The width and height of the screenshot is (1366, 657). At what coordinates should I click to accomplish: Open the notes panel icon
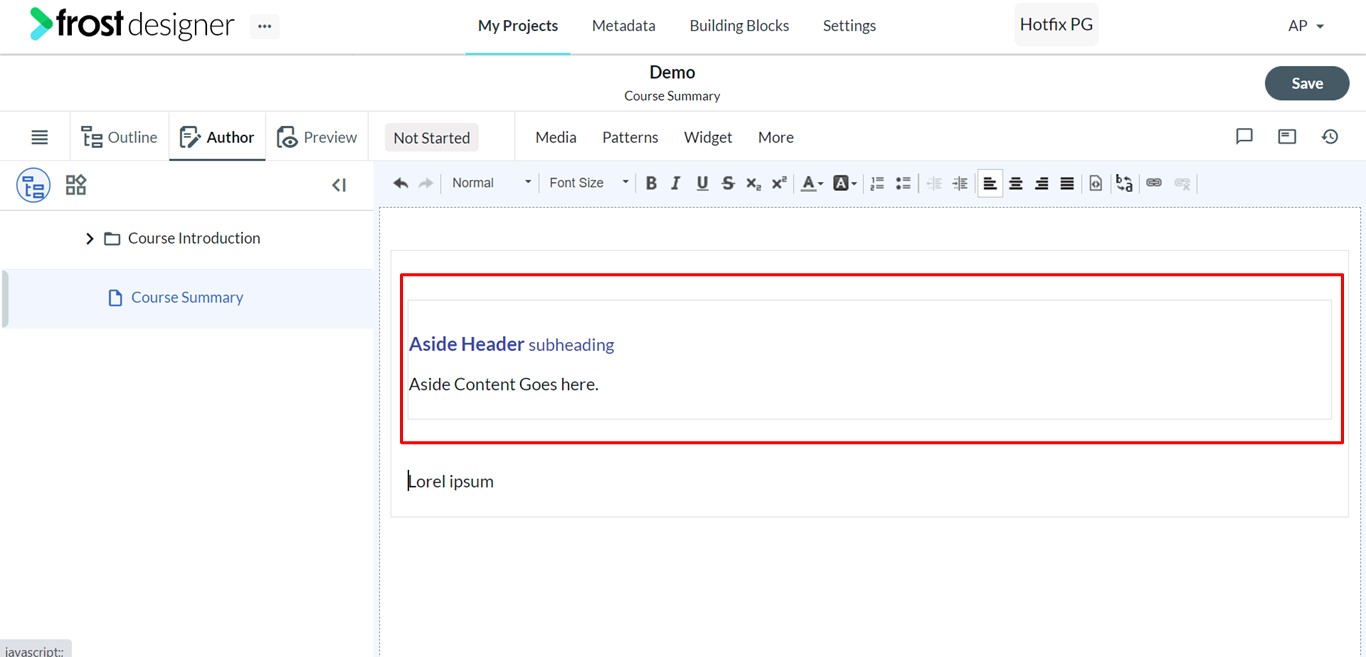[x=1287, y=137]
